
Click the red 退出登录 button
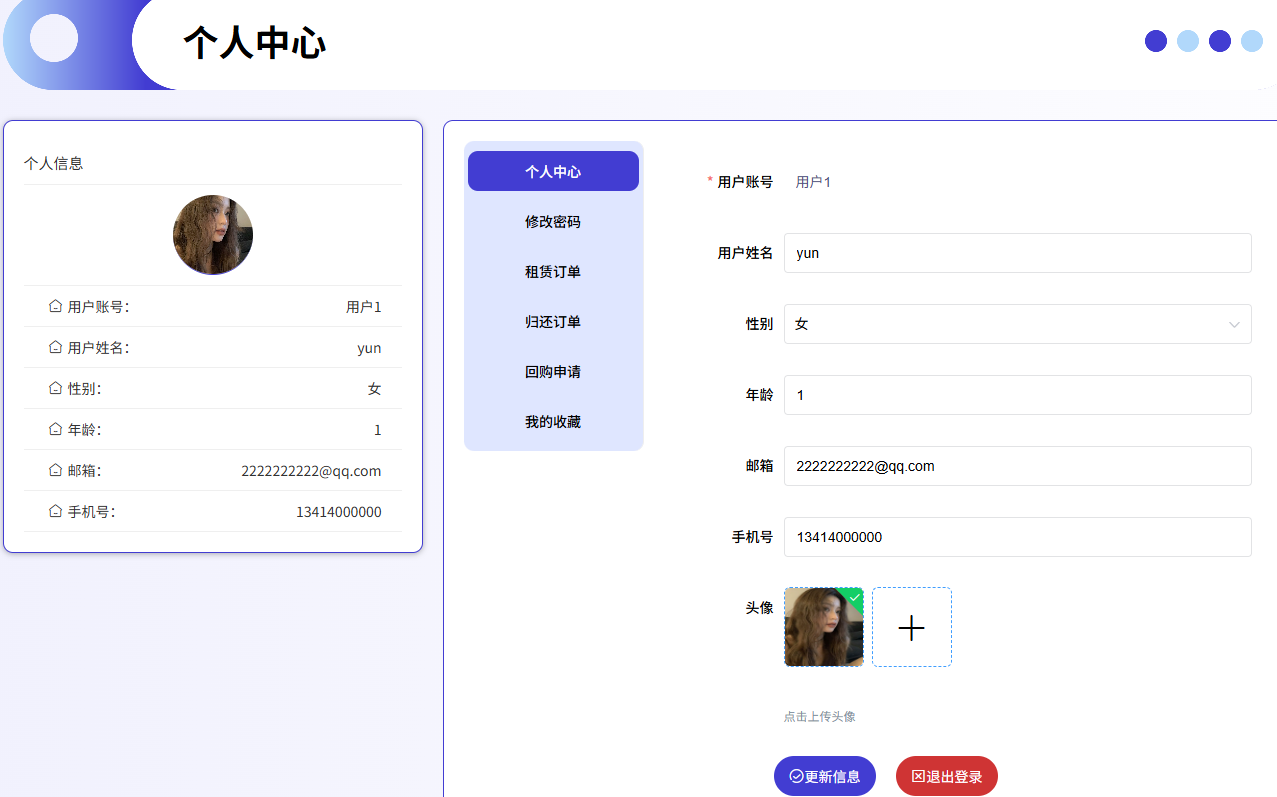pyautogui.click(x=946, y=776)
